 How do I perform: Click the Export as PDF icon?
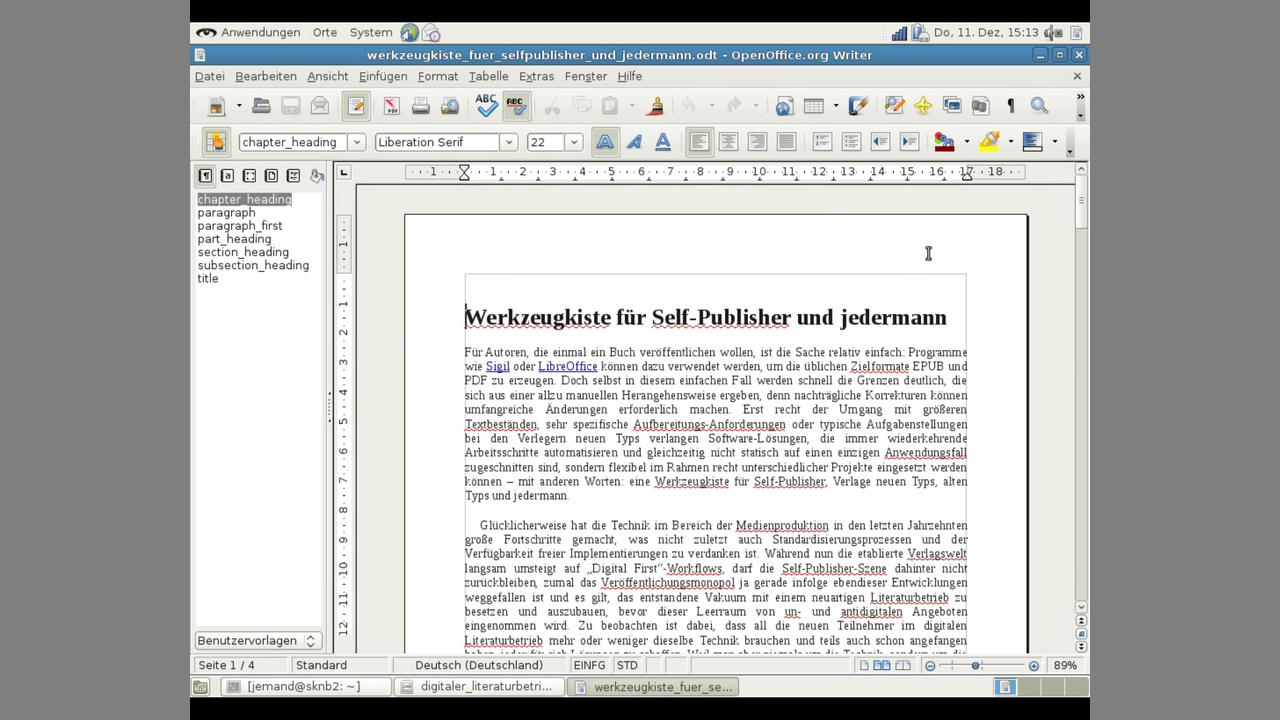(391, 106)
